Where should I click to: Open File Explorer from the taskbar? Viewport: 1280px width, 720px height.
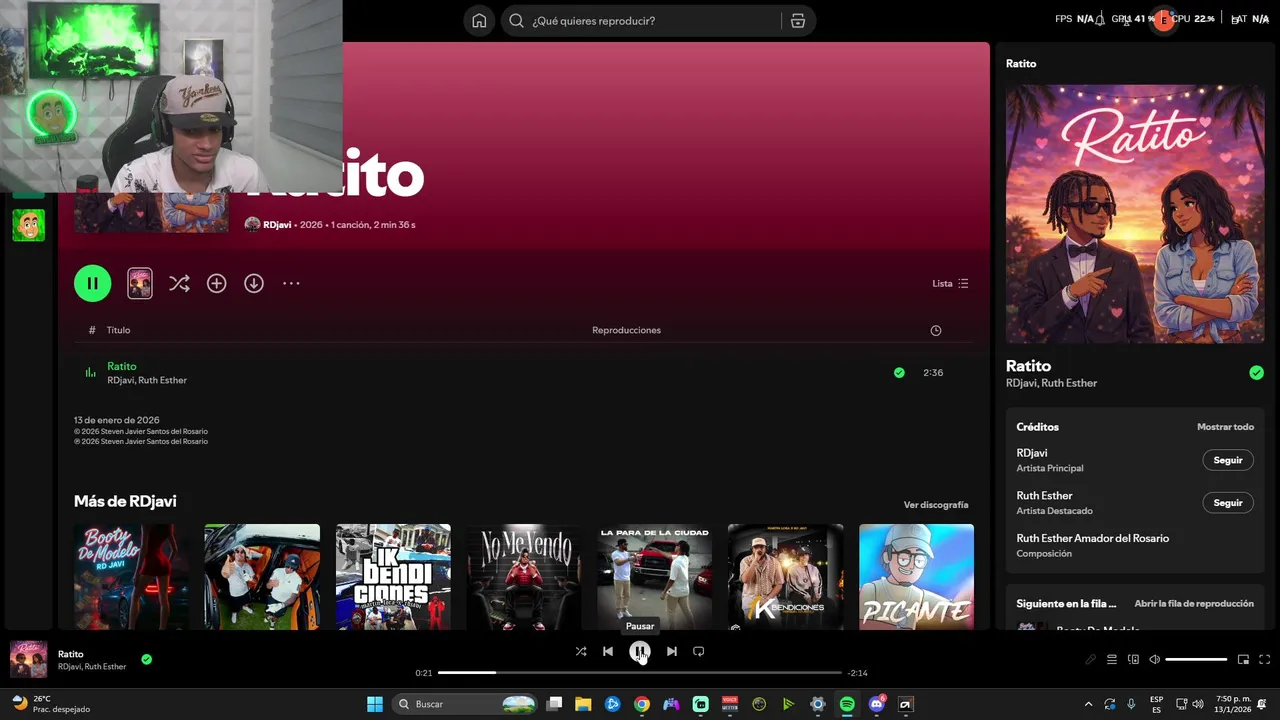(583, 704)
